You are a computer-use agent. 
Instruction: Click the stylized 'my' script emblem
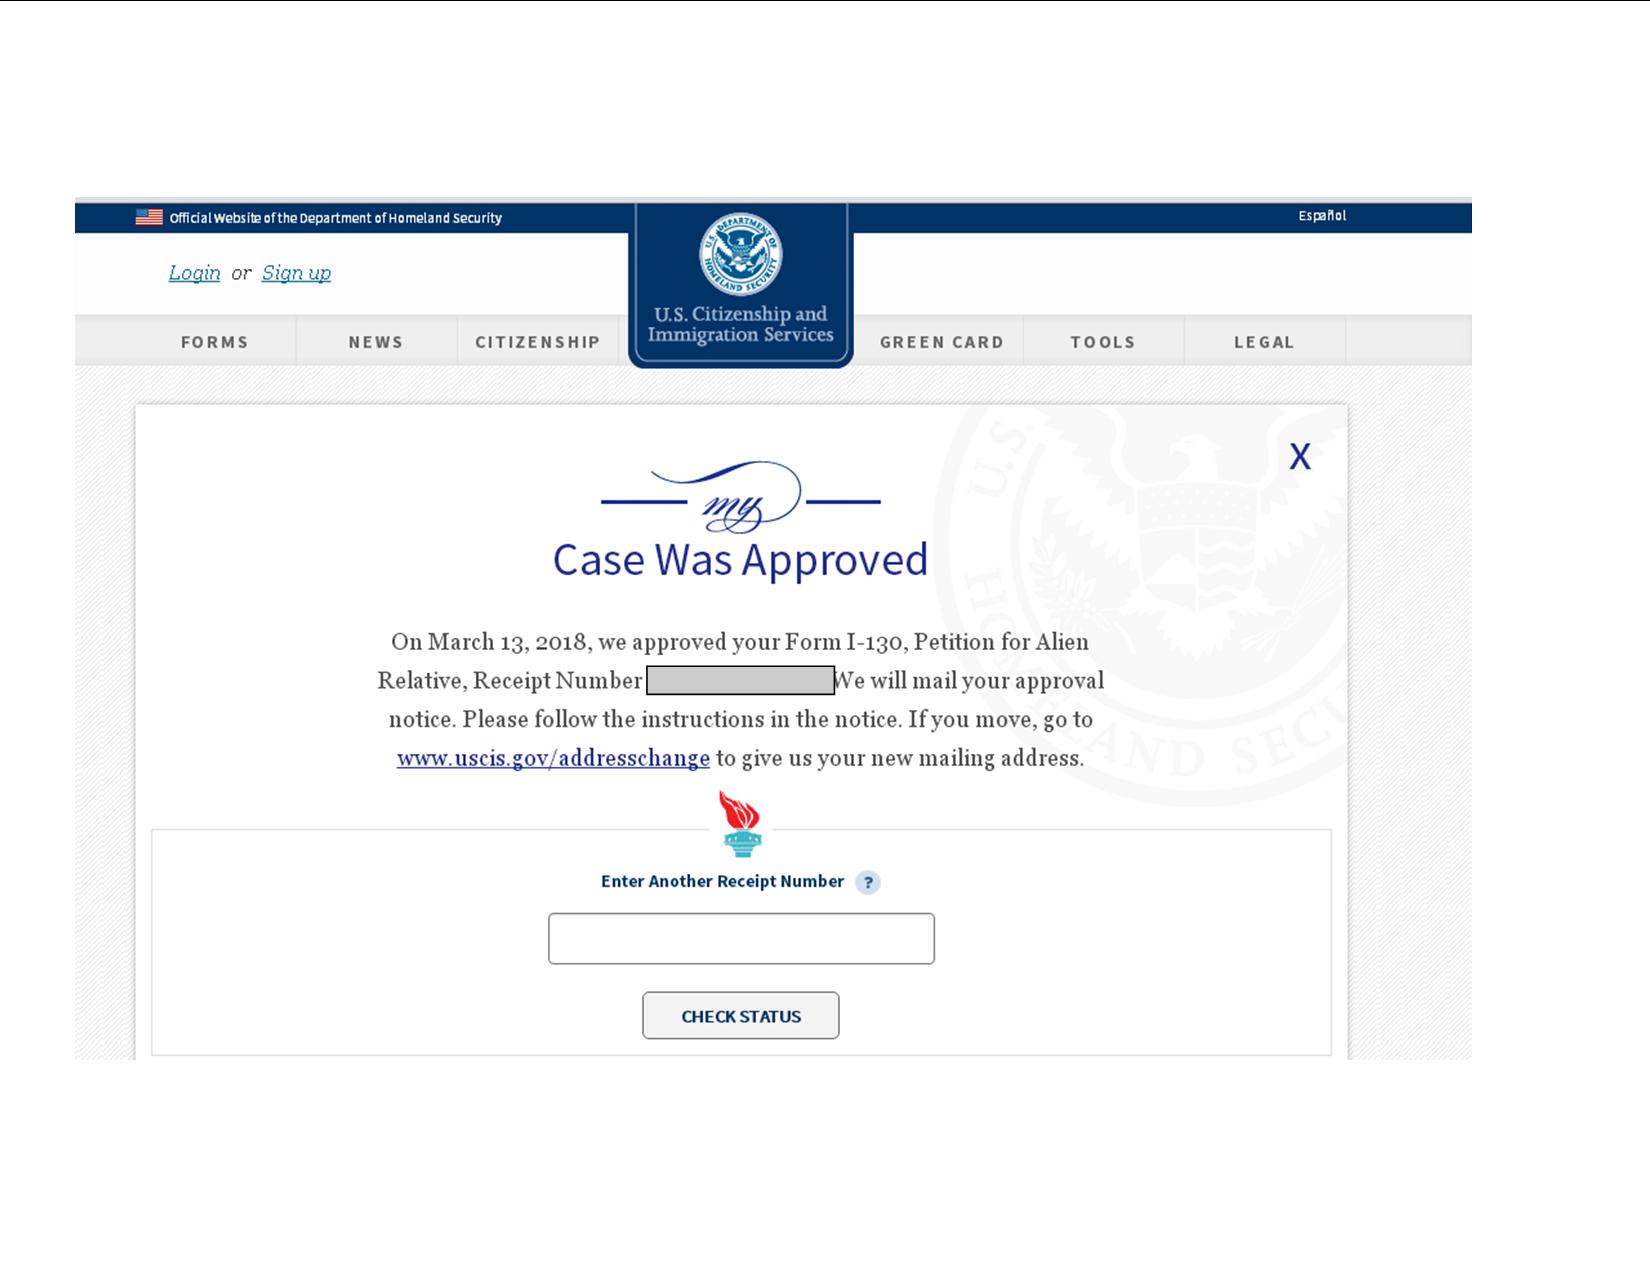741,497
